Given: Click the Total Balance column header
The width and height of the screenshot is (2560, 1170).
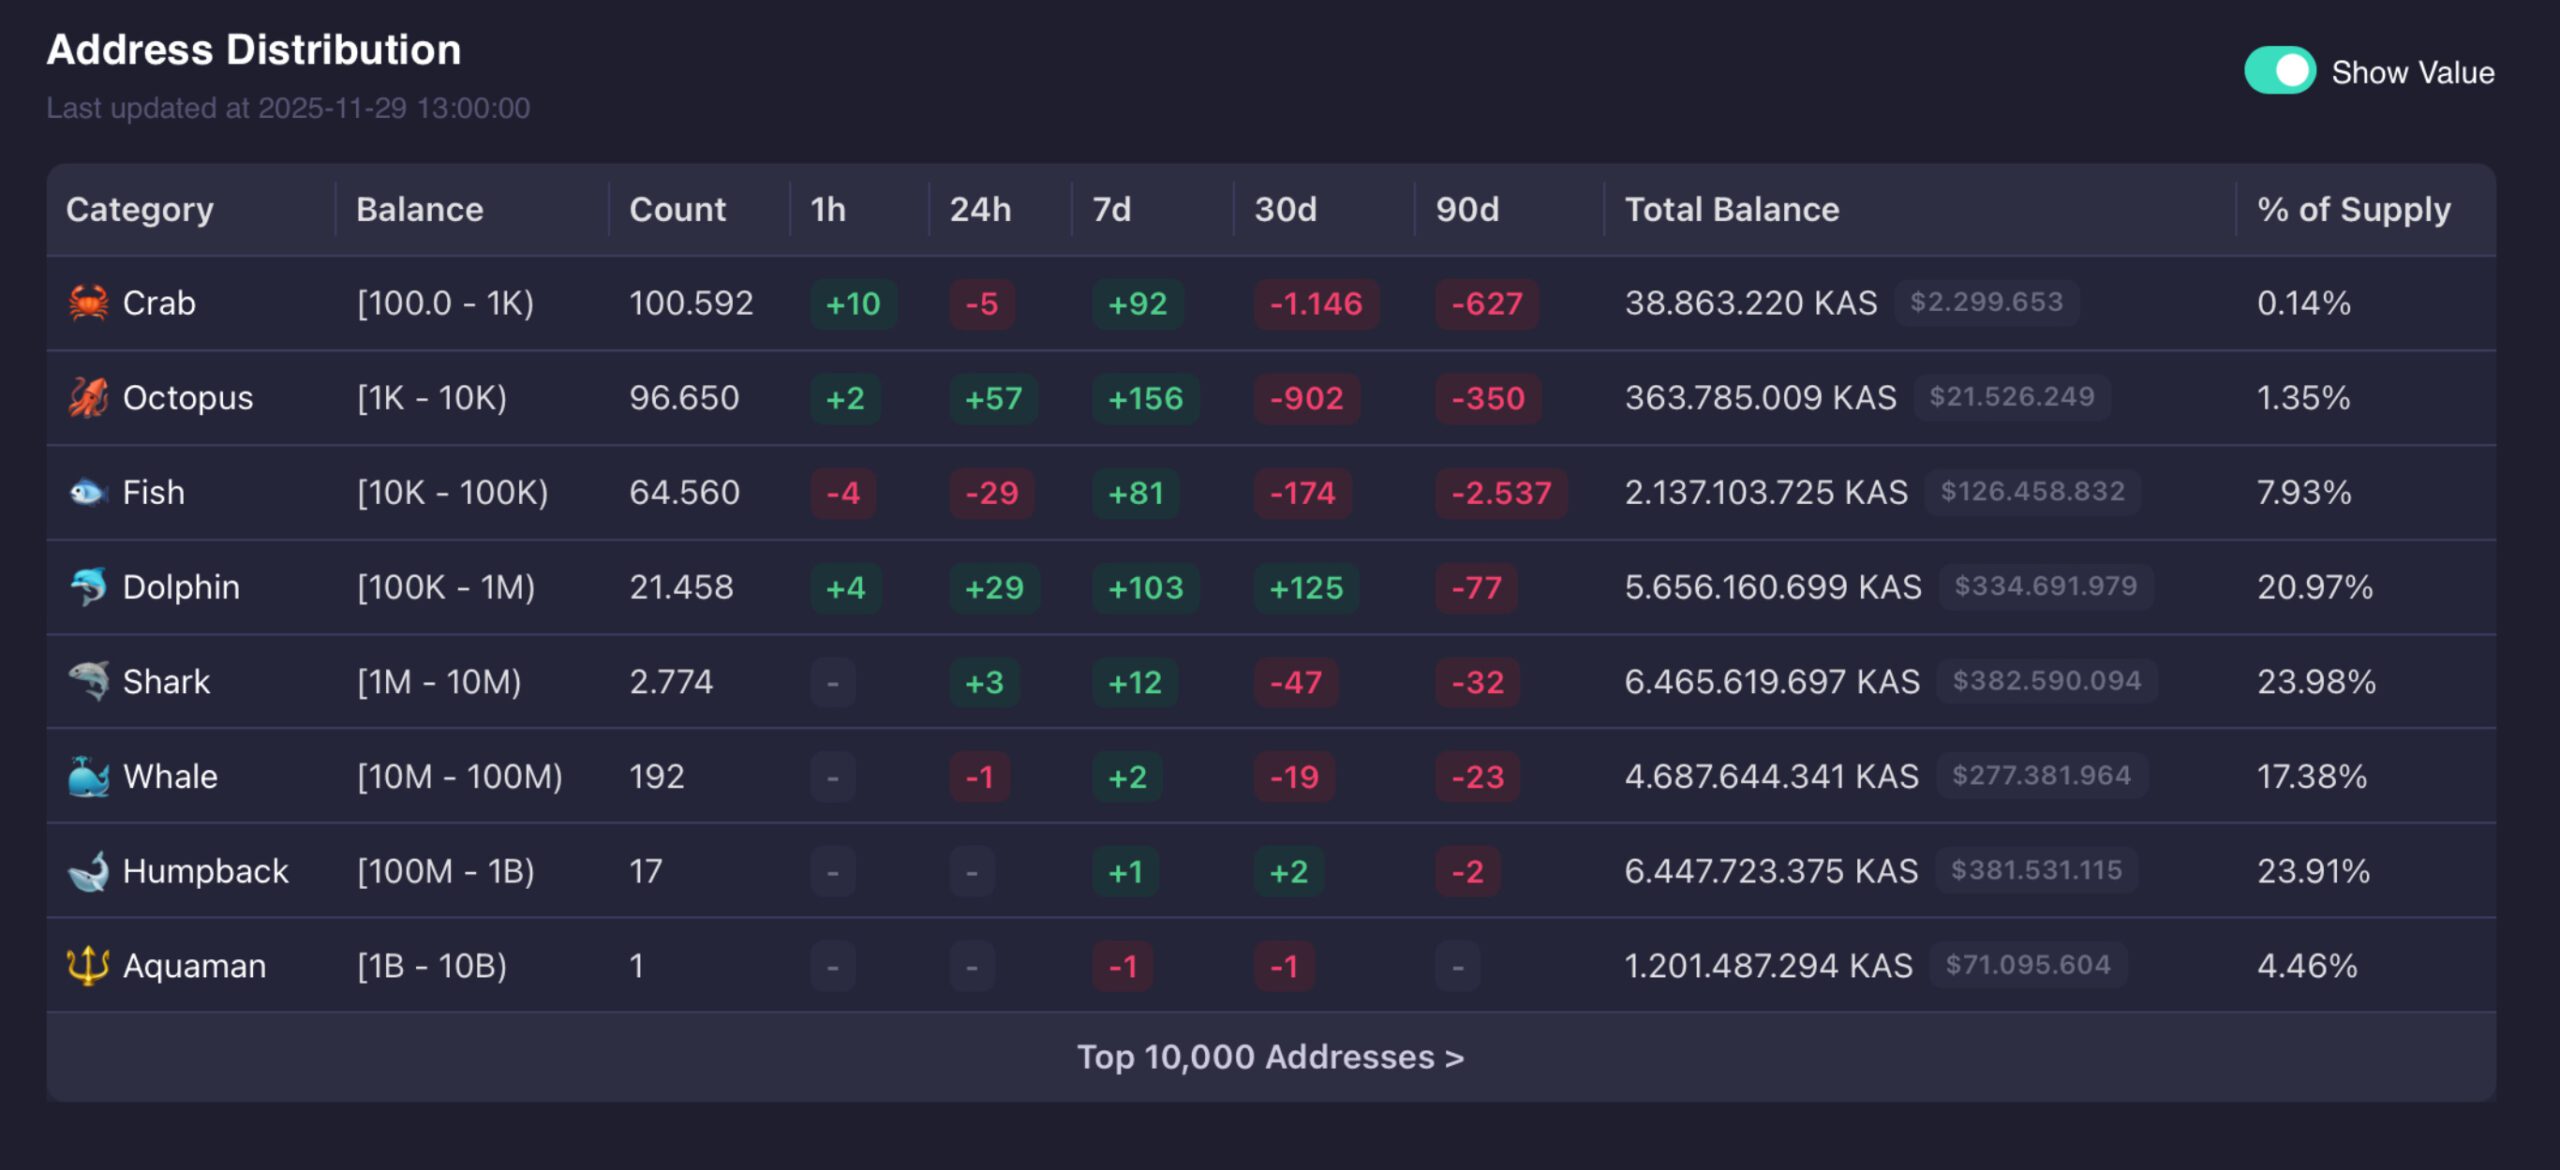Looking at the screenshot, I should 1731,209.
